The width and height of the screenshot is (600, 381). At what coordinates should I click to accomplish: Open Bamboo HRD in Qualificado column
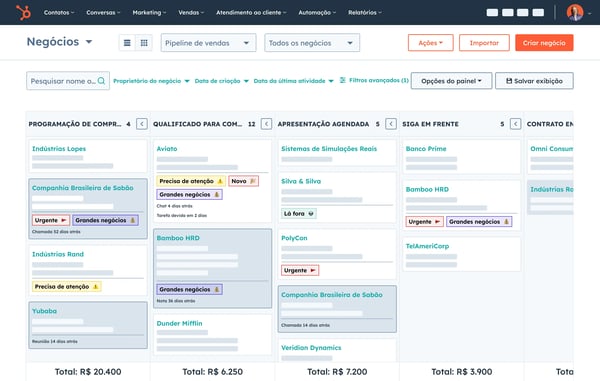(178, 238)
